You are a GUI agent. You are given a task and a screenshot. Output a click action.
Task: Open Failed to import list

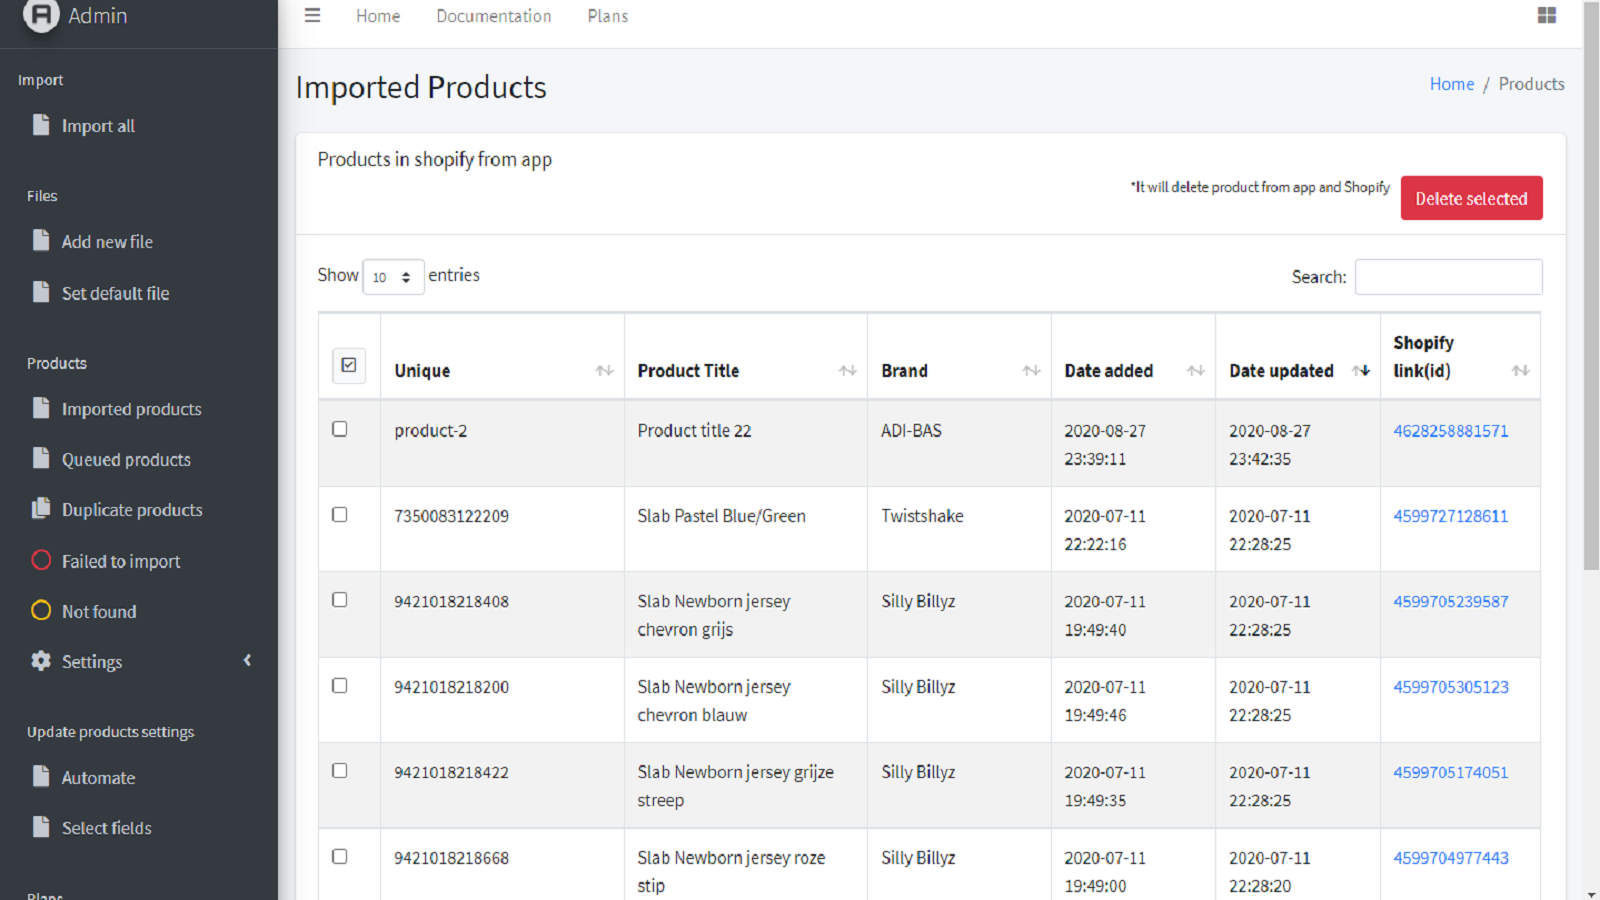tap(120, 561)
